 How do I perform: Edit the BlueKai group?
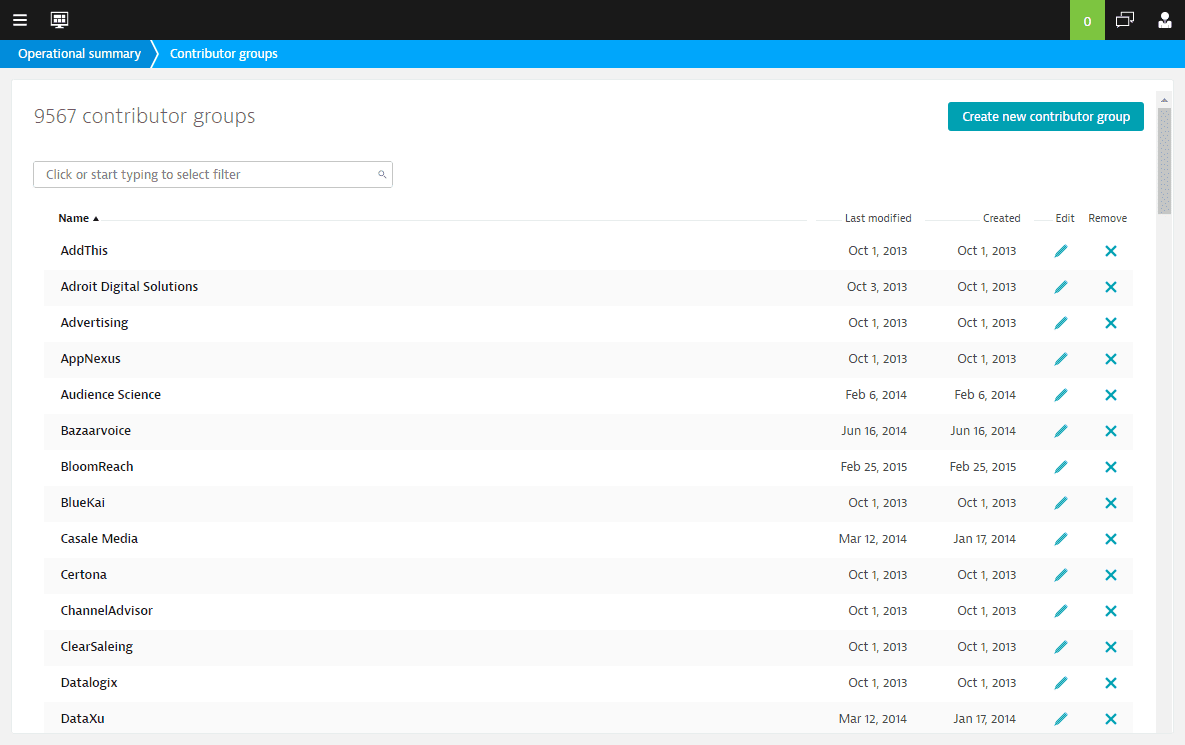[1061, 503]
